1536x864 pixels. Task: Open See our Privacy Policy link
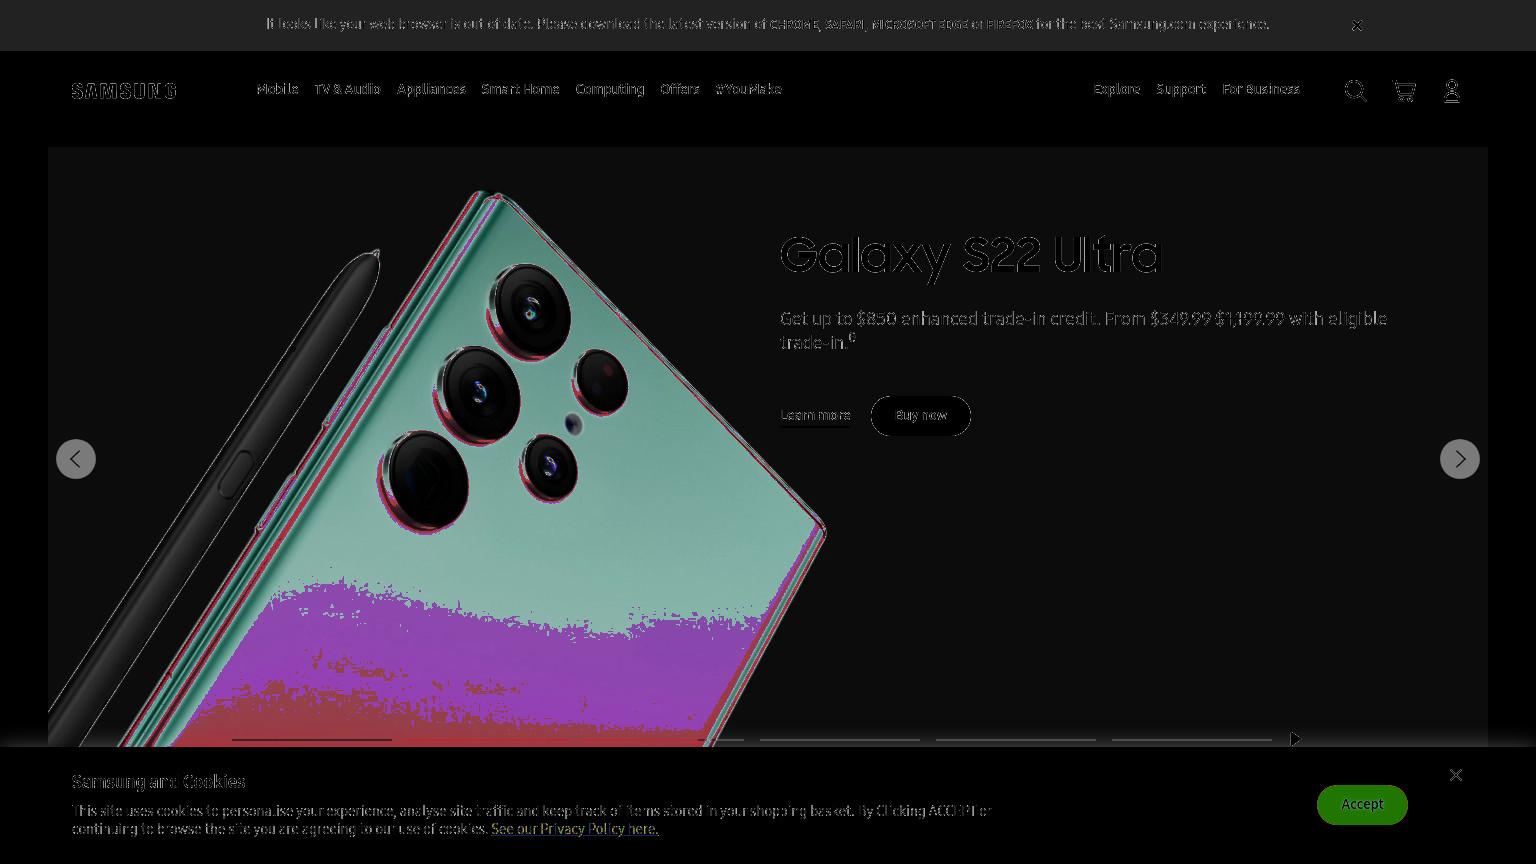[575, 829]
